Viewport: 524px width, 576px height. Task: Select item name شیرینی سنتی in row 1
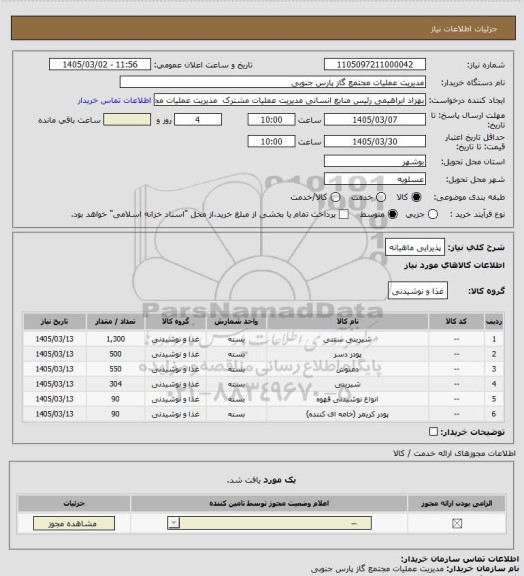coord(347,339)
